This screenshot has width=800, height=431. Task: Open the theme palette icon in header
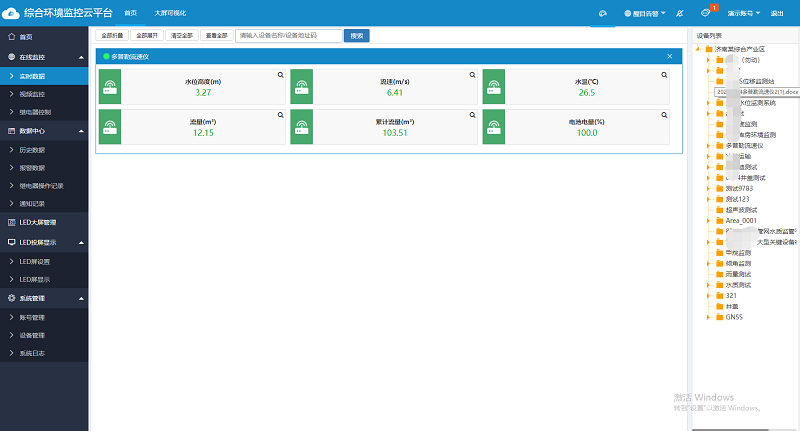603,13
